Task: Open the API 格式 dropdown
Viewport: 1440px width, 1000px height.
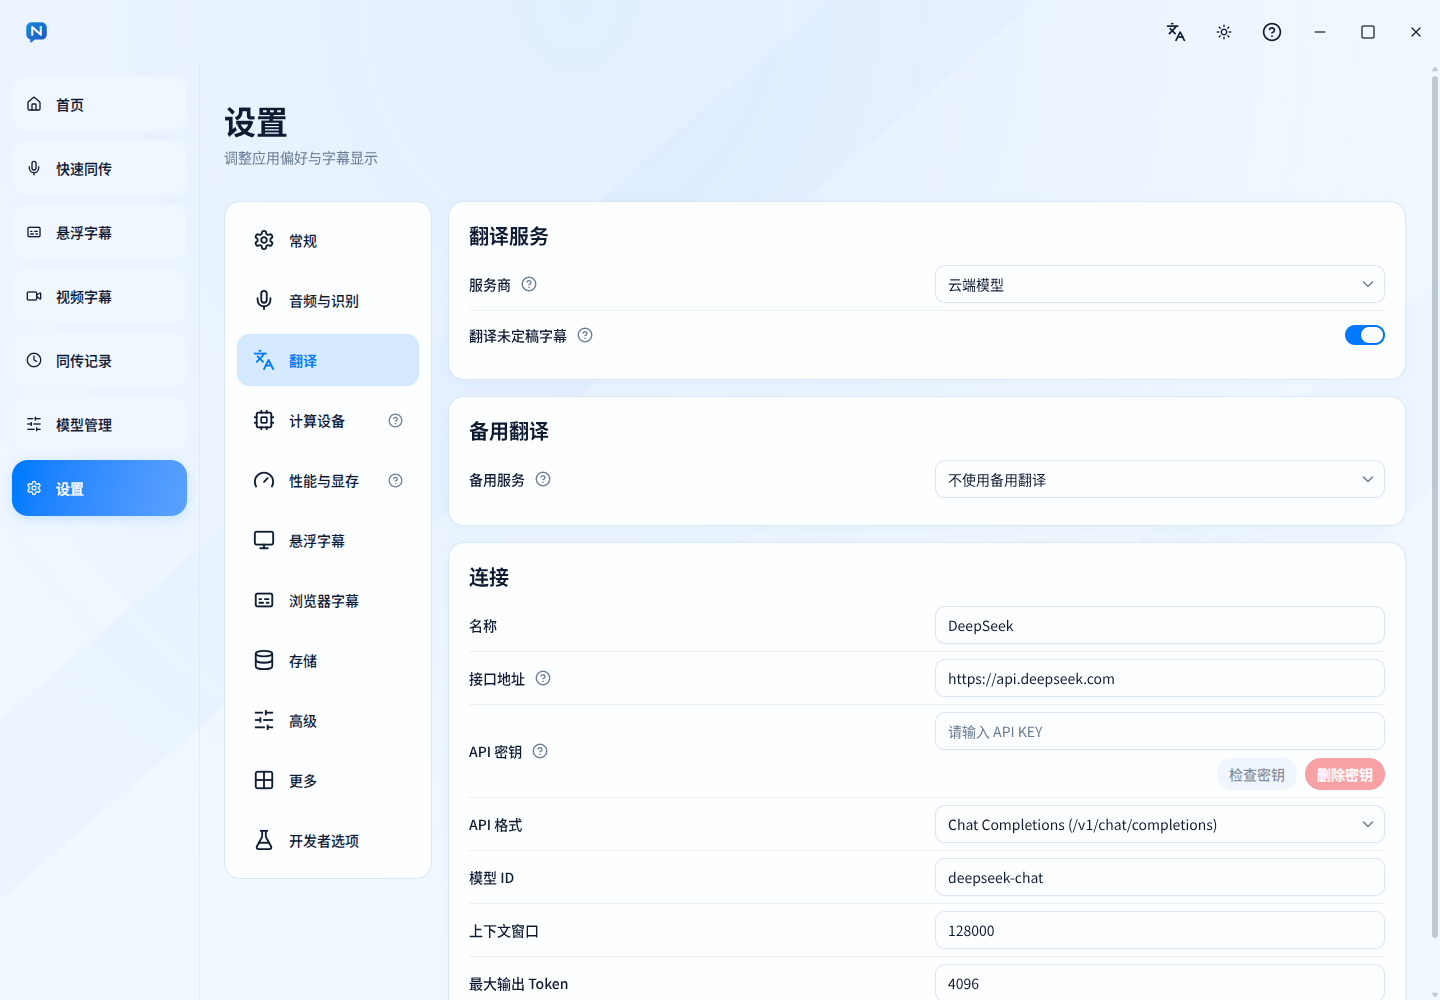Action: pyautogui.click(x=1160, y=824)
